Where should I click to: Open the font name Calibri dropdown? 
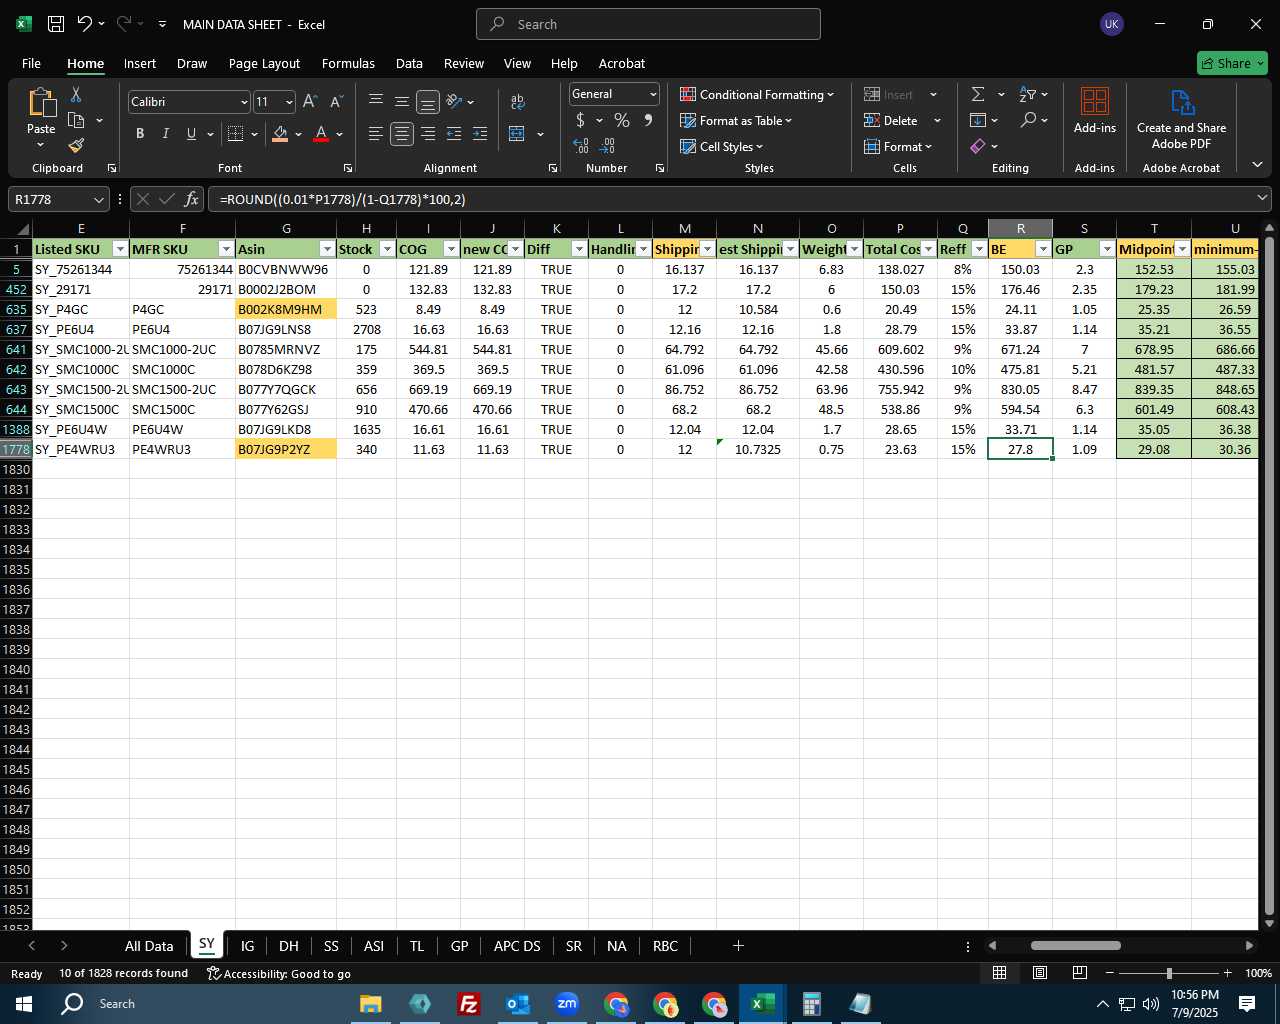pos(244,102)
